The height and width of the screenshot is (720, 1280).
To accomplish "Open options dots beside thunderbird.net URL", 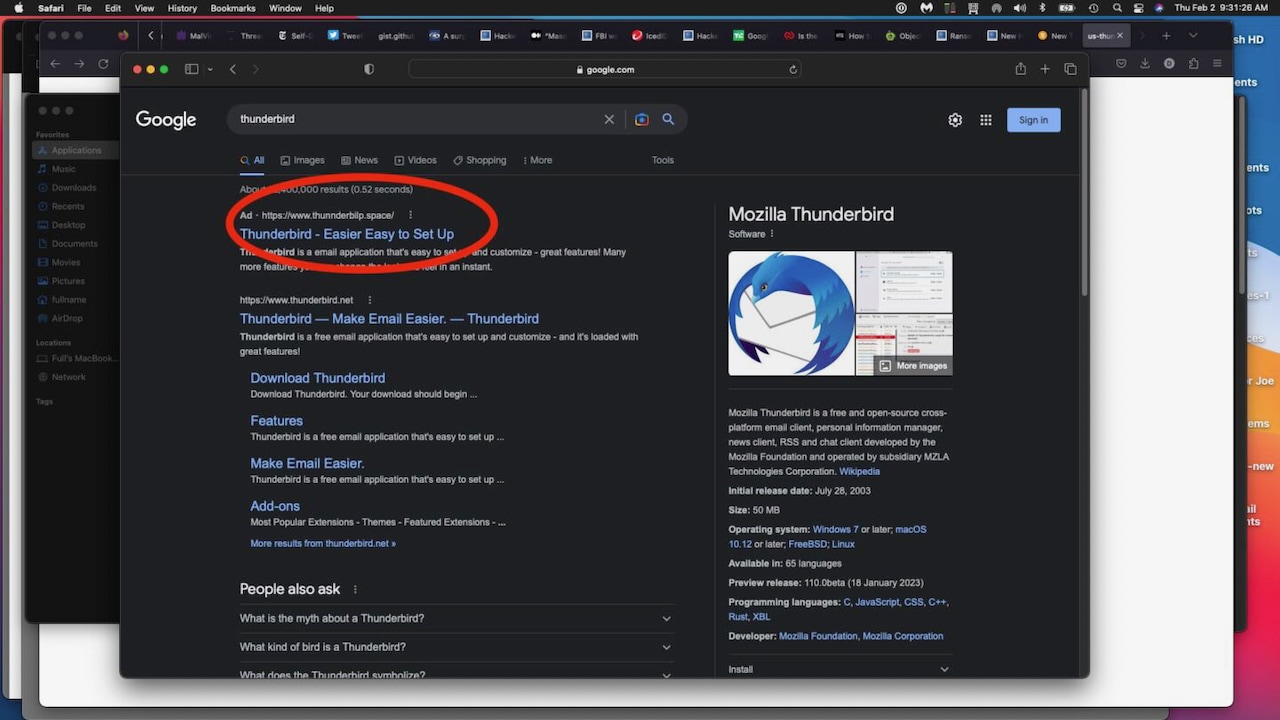I will (369, 300).
